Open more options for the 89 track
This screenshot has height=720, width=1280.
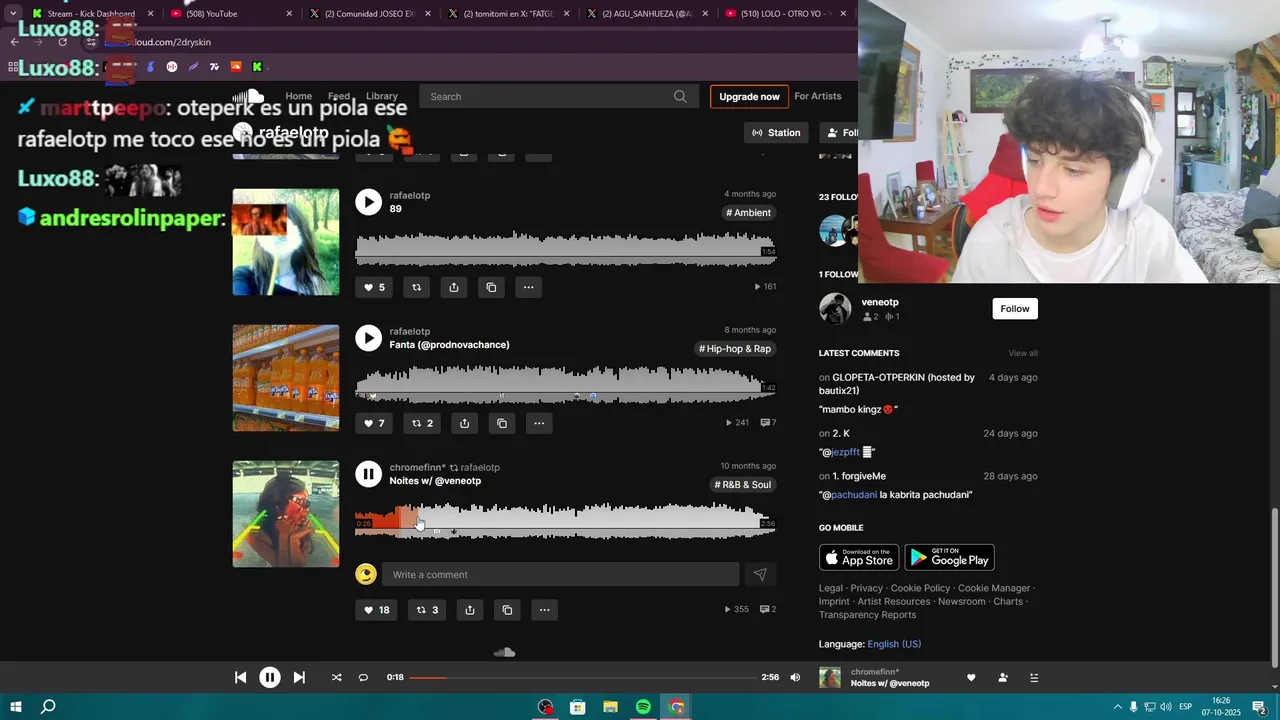pyautogui.click(x=528, y=287)
